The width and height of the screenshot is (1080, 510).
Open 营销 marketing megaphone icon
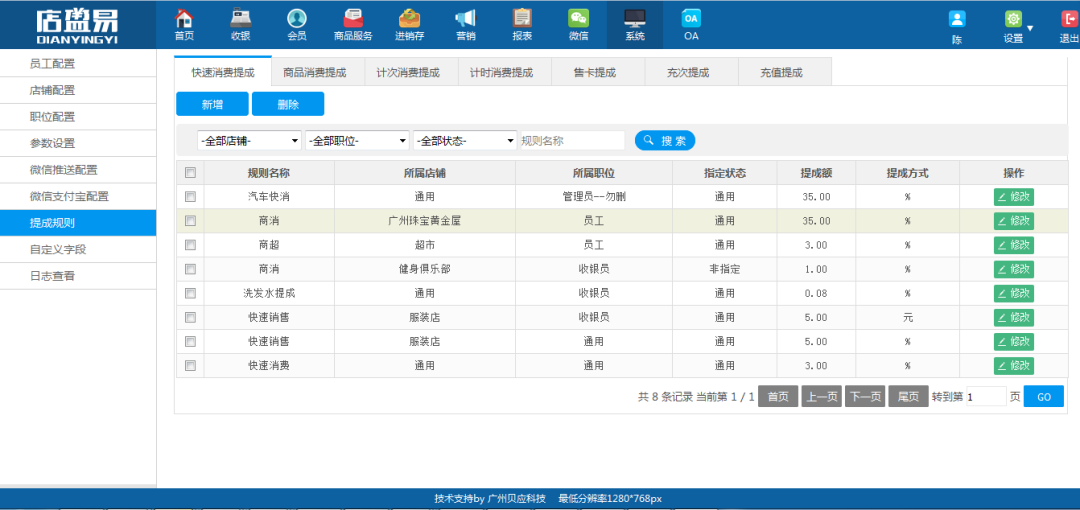[x=466, y=19]
